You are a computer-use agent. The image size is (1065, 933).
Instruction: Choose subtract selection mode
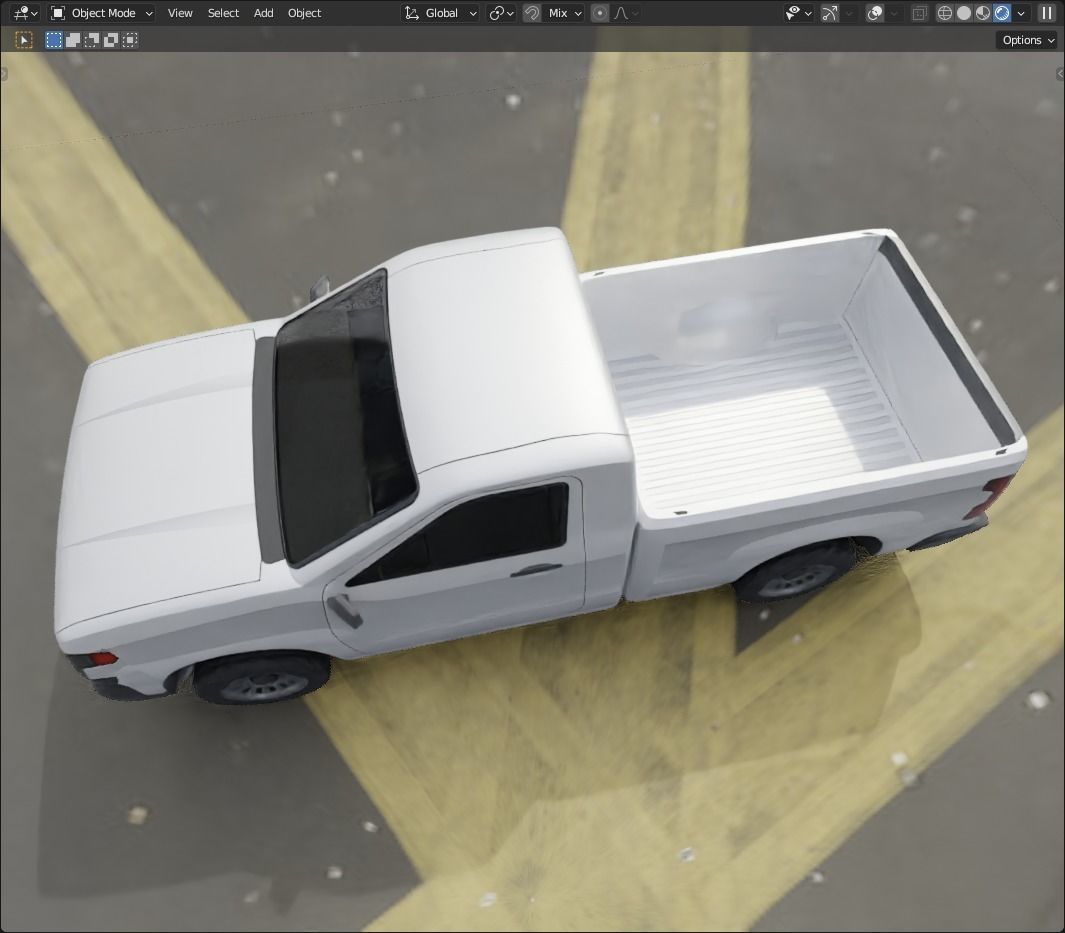point(92,40)
